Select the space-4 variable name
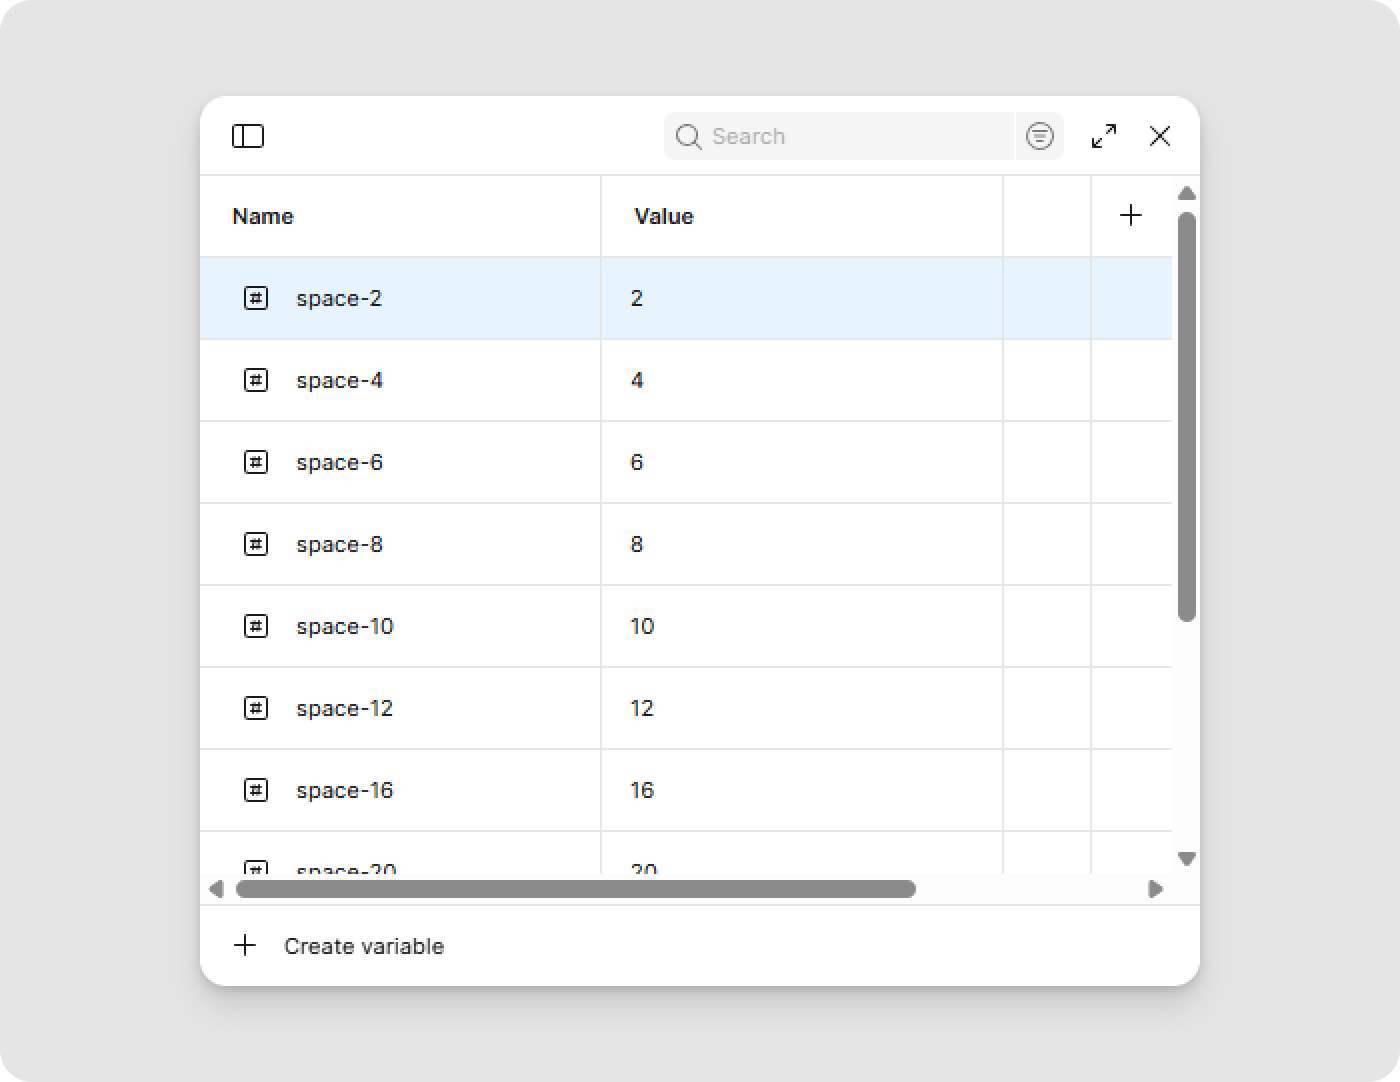The image size is (1400, 1082). (x=339, y=380)
